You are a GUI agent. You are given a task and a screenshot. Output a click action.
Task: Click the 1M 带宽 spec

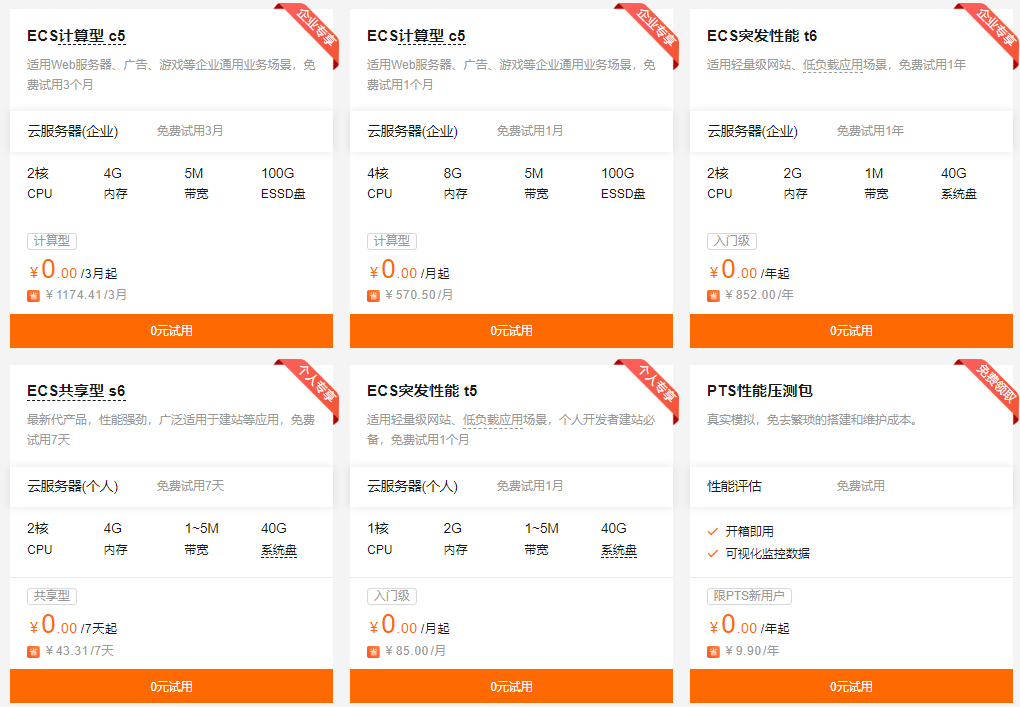(x=876, y=183)
